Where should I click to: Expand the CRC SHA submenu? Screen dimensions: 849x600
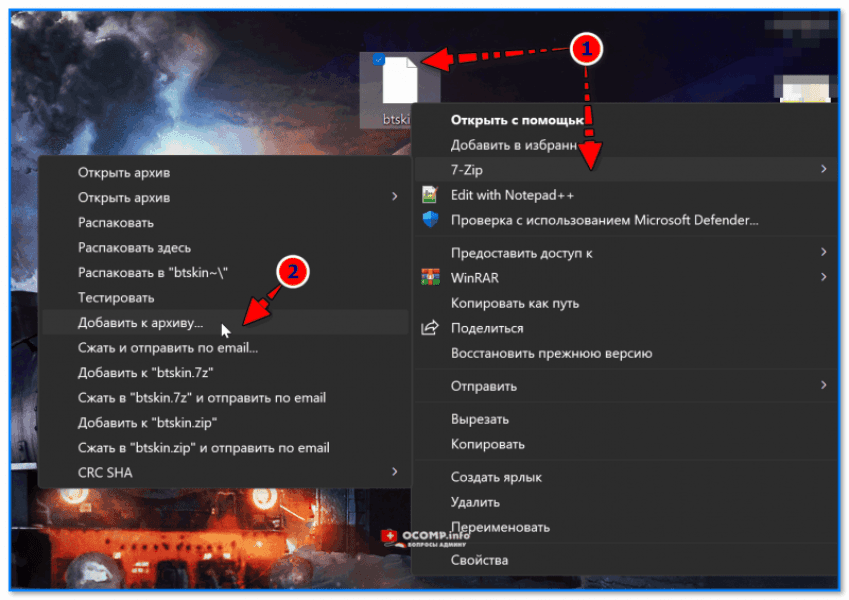pos(393,471)
